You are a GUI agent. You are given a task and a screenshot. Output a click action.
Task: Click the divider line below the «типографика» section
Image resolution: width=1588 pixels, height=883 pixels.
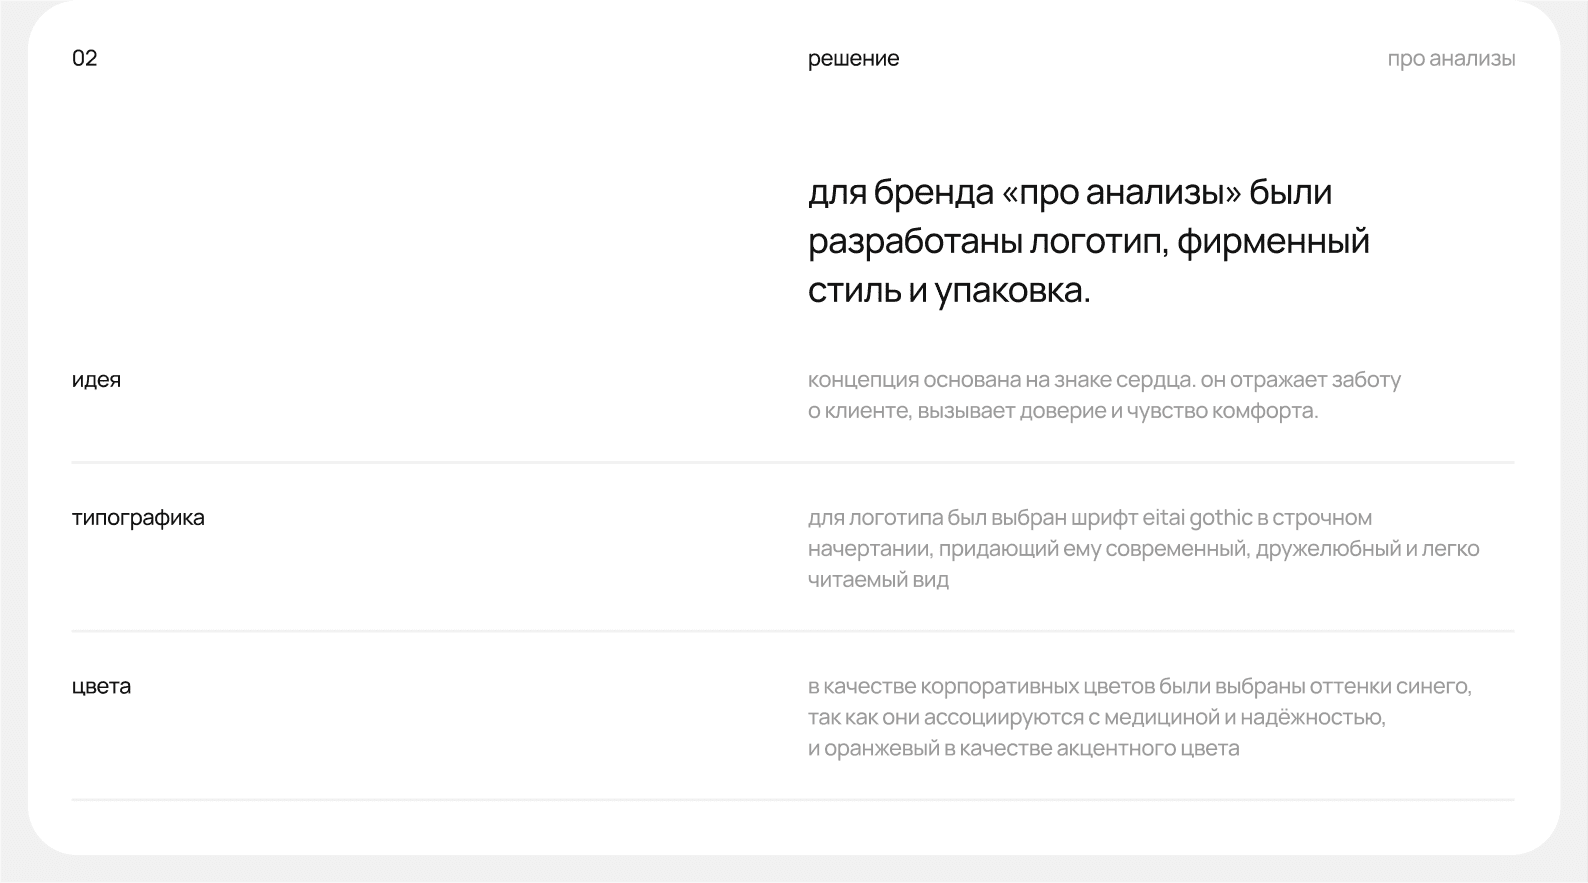coord(793,631)
